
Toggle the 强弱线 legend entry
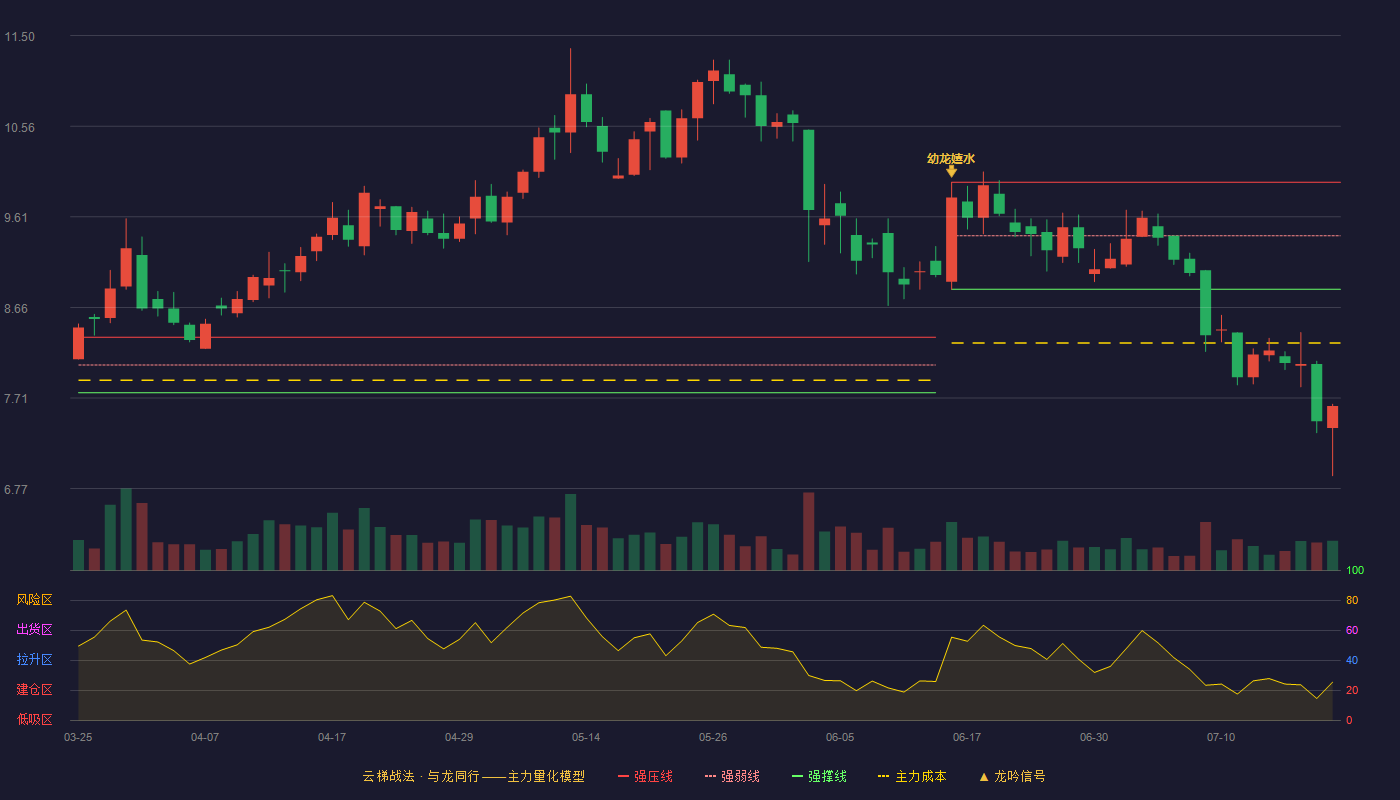[x=732, y=776]
